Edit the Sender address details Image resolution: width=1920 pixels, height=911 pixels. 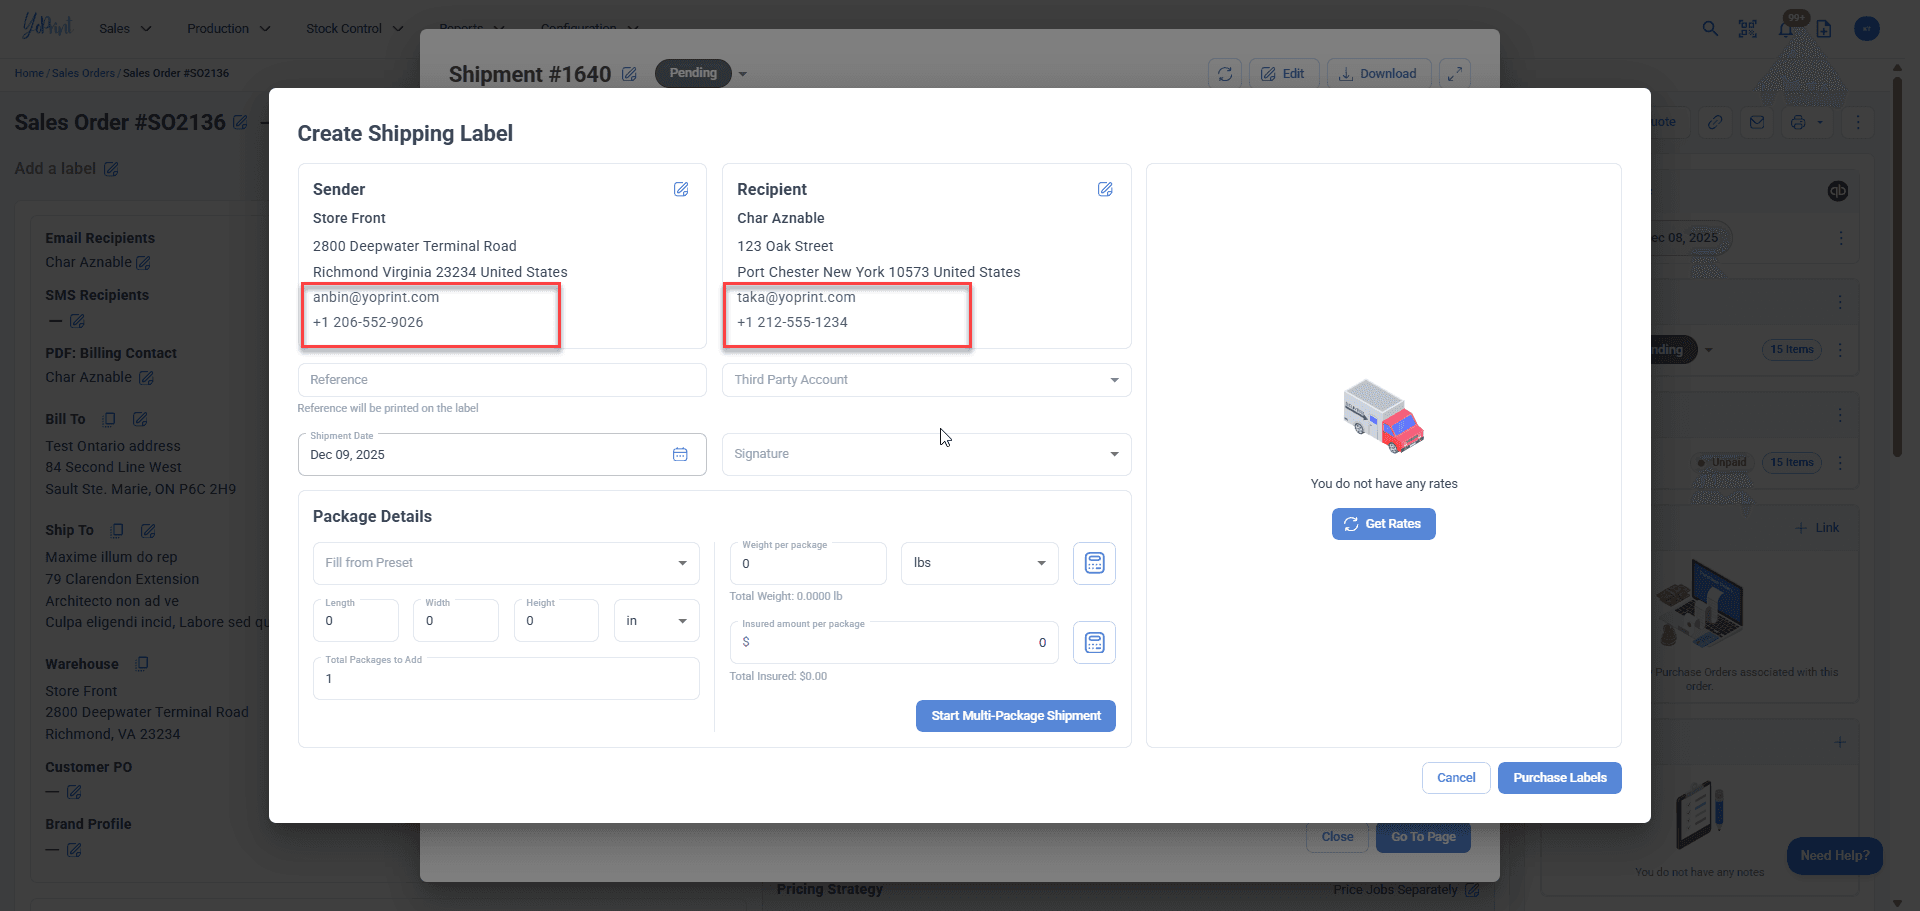681,189
